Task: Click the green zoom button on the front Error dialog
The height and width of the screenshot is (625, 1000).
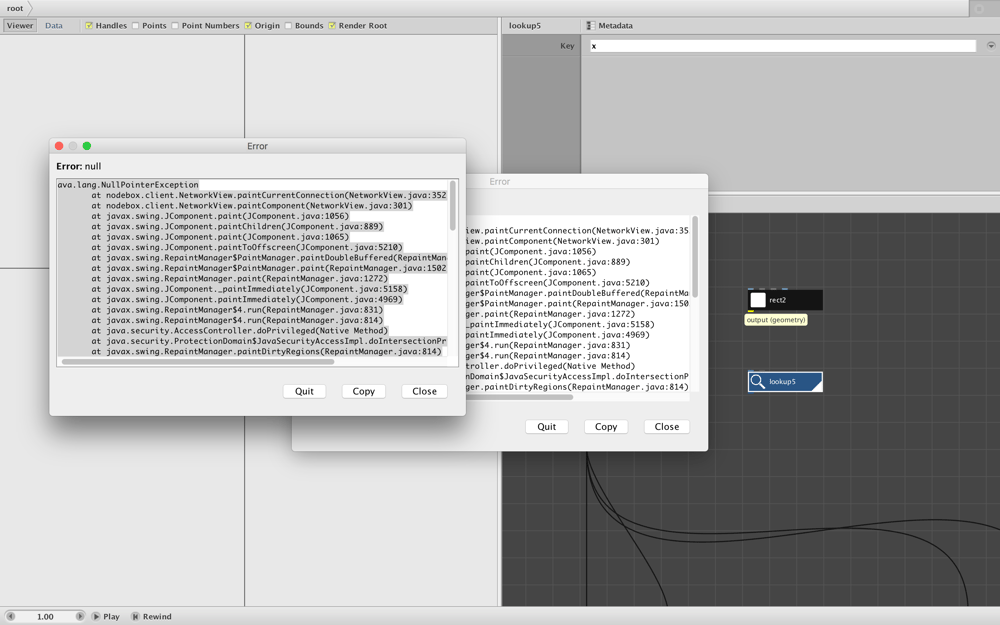Action: pos(87,146)
